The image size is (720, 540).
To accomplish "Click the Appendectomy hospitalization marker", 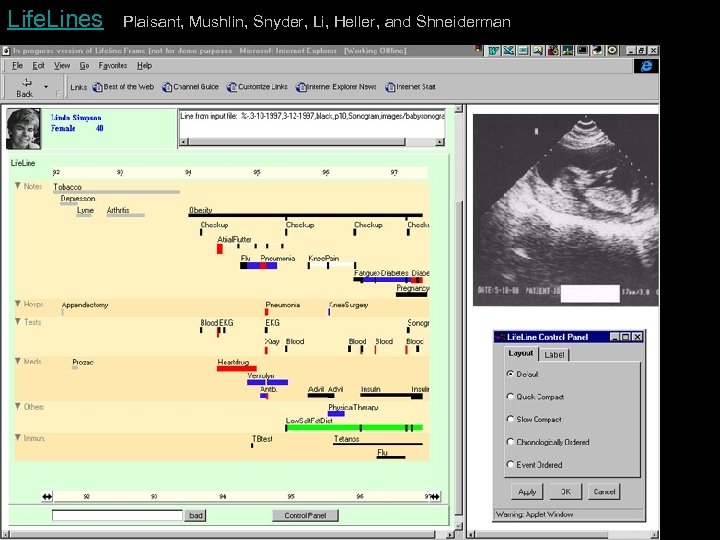I will click(62, 312).
